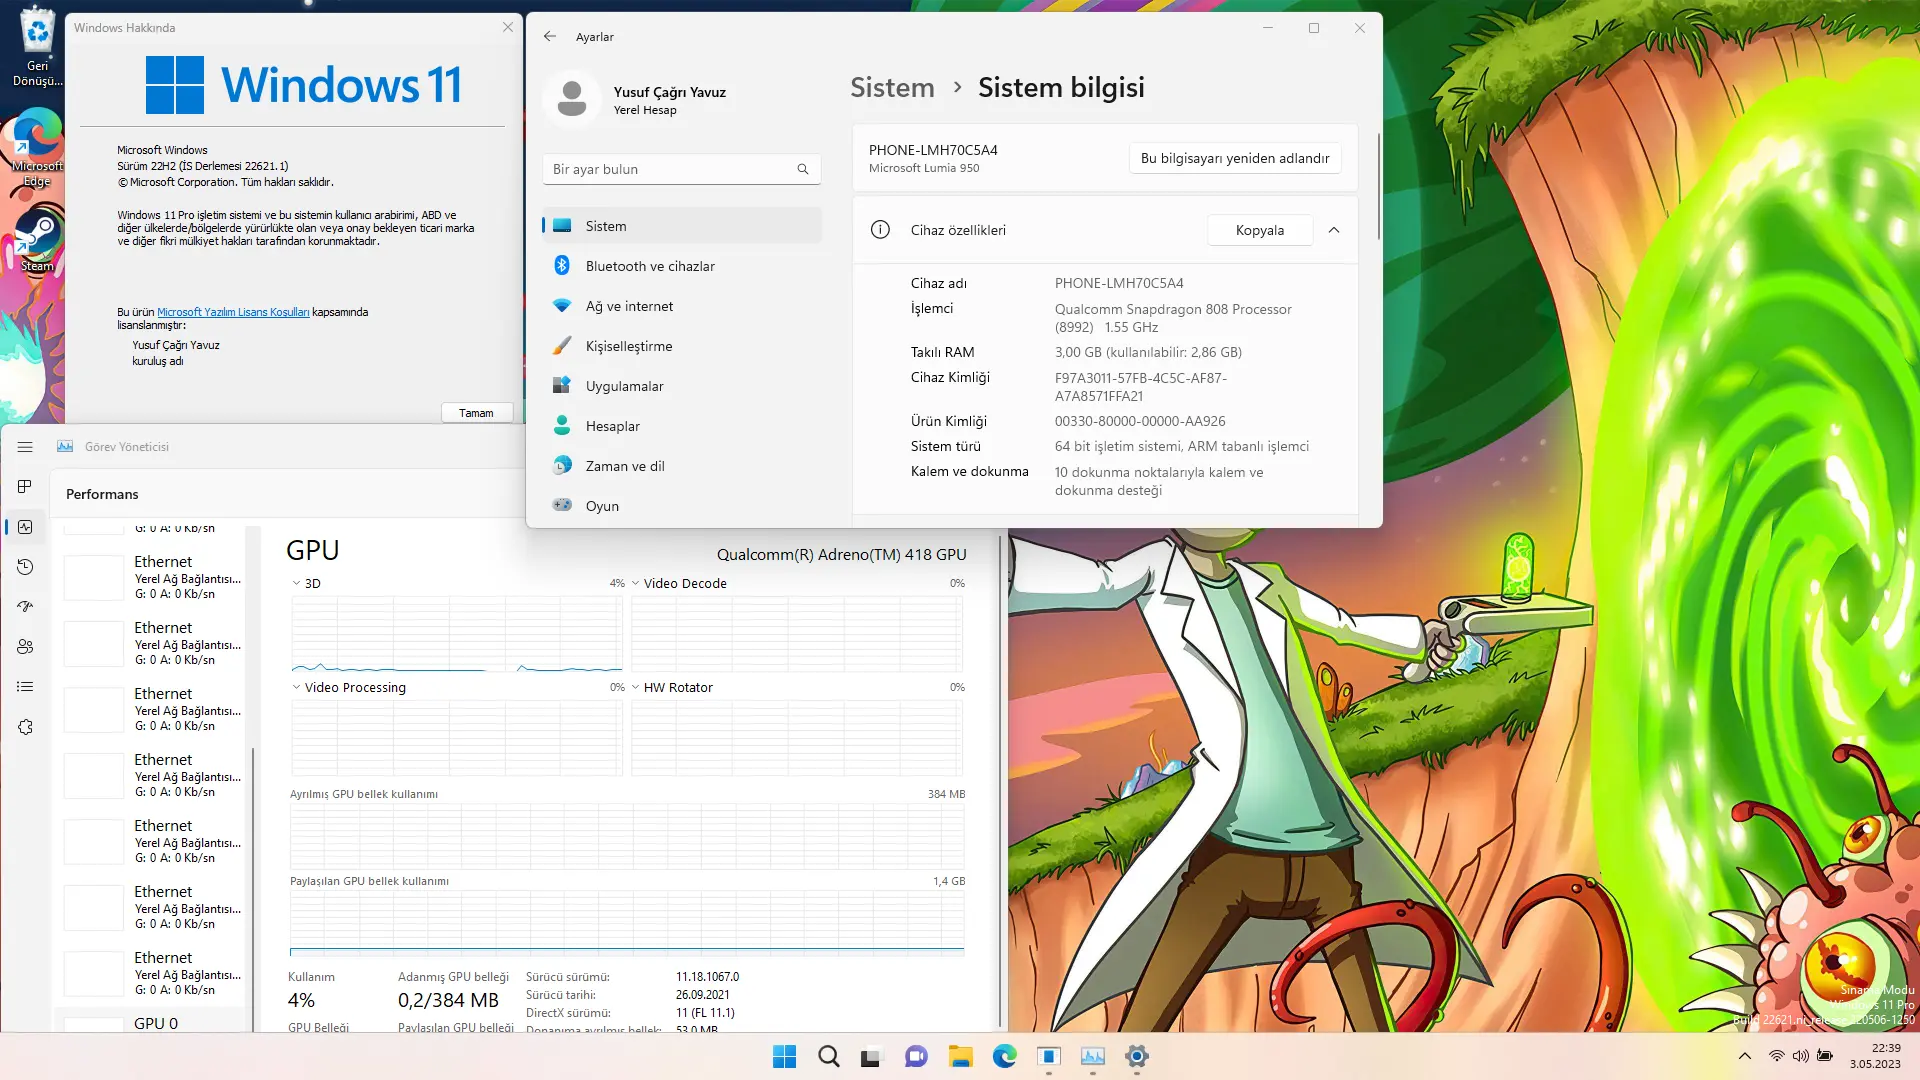Viewport: 1920px width, 1080px height.
Task: Open the taskbar clock showing 22:39
Action: 1875,1056
